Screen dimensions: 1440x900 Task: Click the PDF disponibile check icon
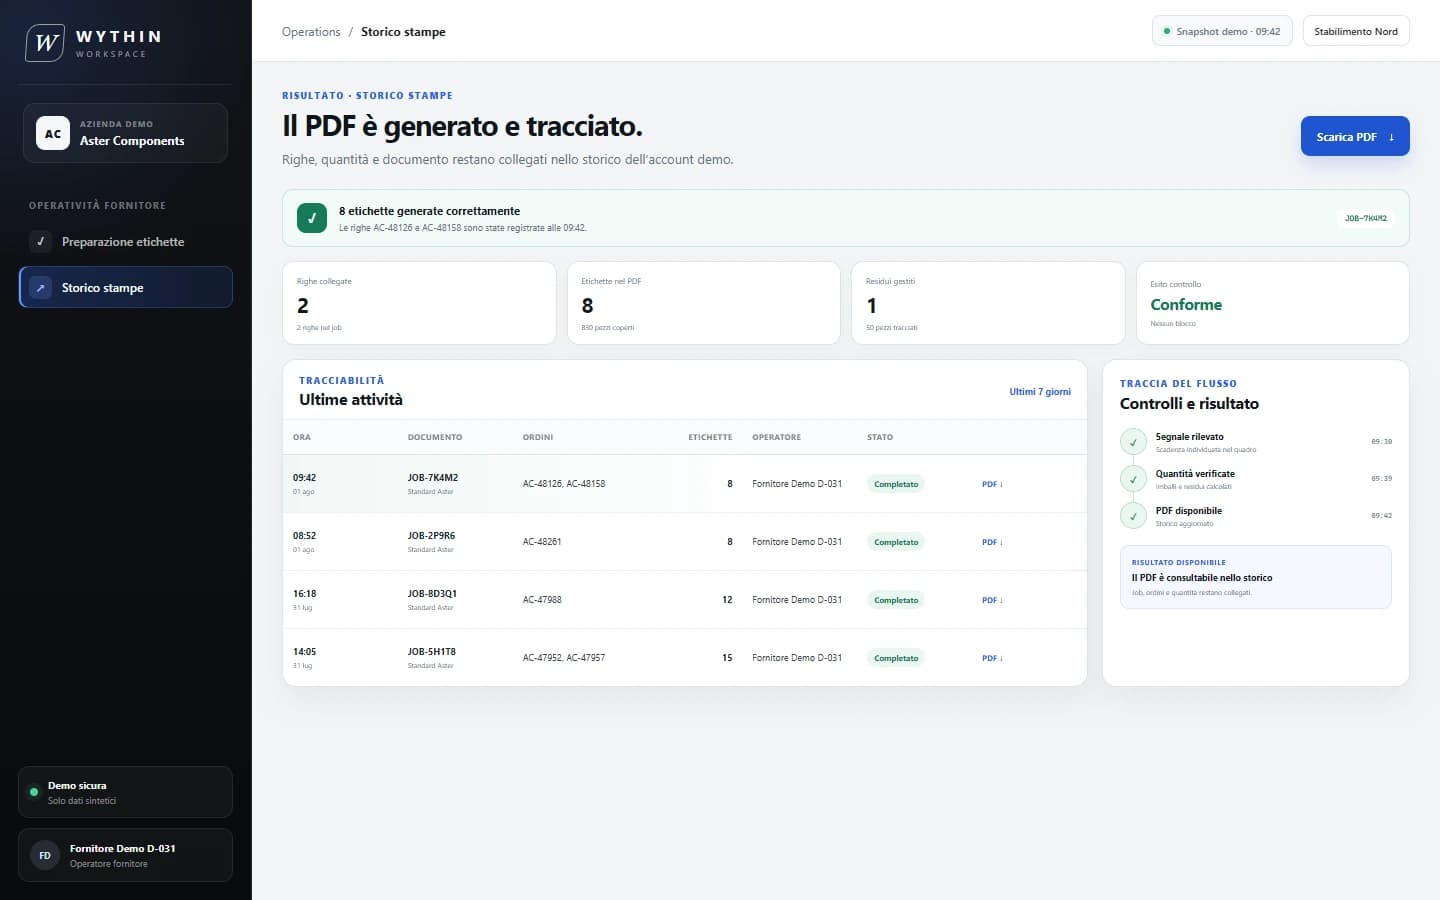1133,516
